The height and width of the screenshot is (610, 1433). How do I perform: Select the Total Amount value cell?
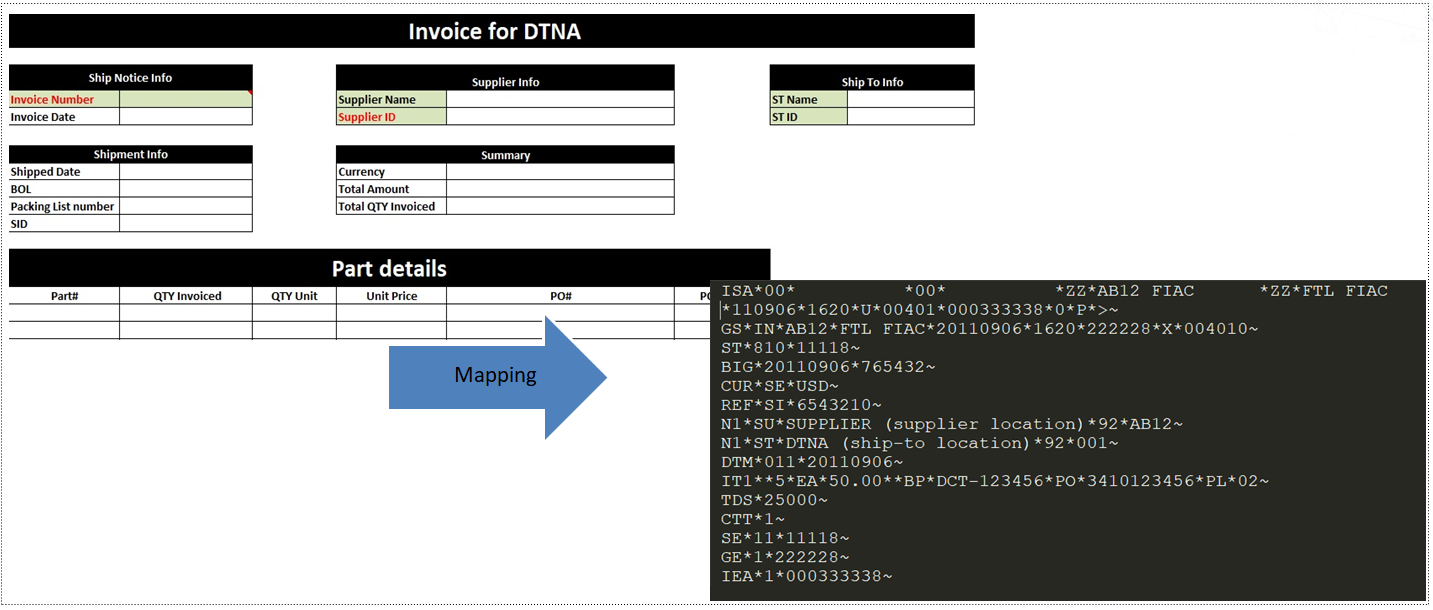[560, 189]
